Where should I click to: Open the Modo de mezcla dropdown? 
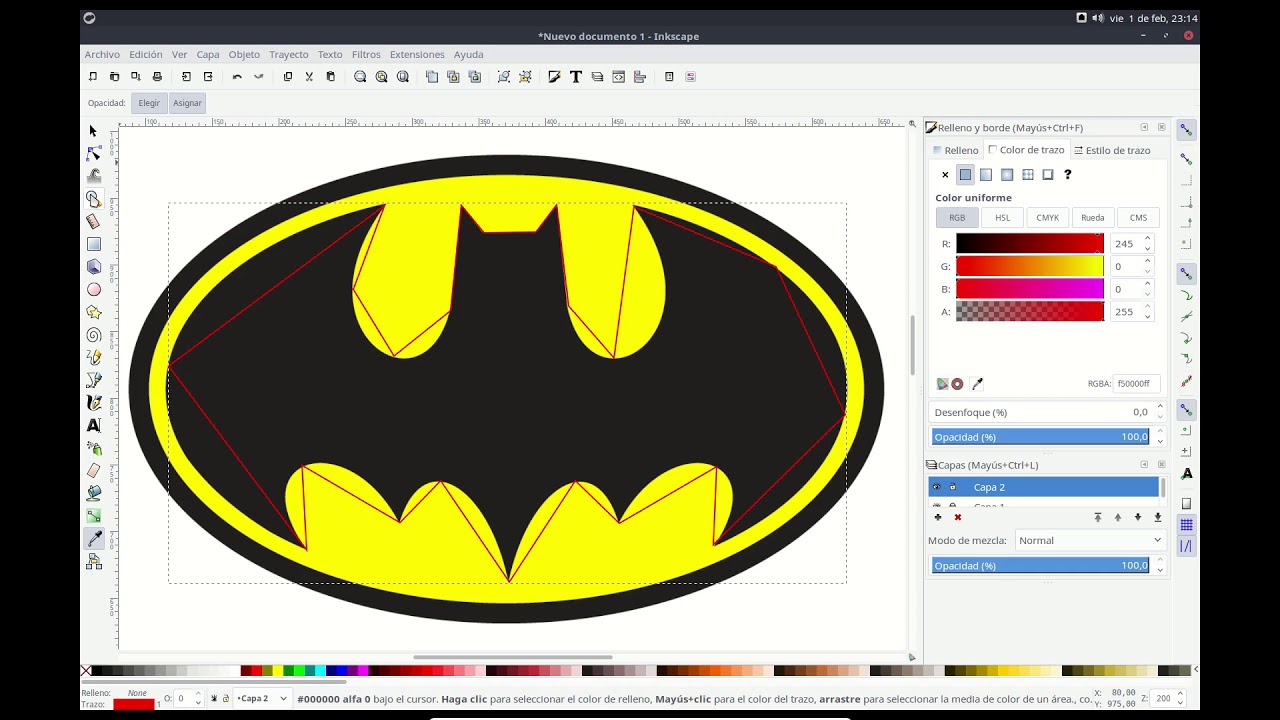pos(1089,540)
